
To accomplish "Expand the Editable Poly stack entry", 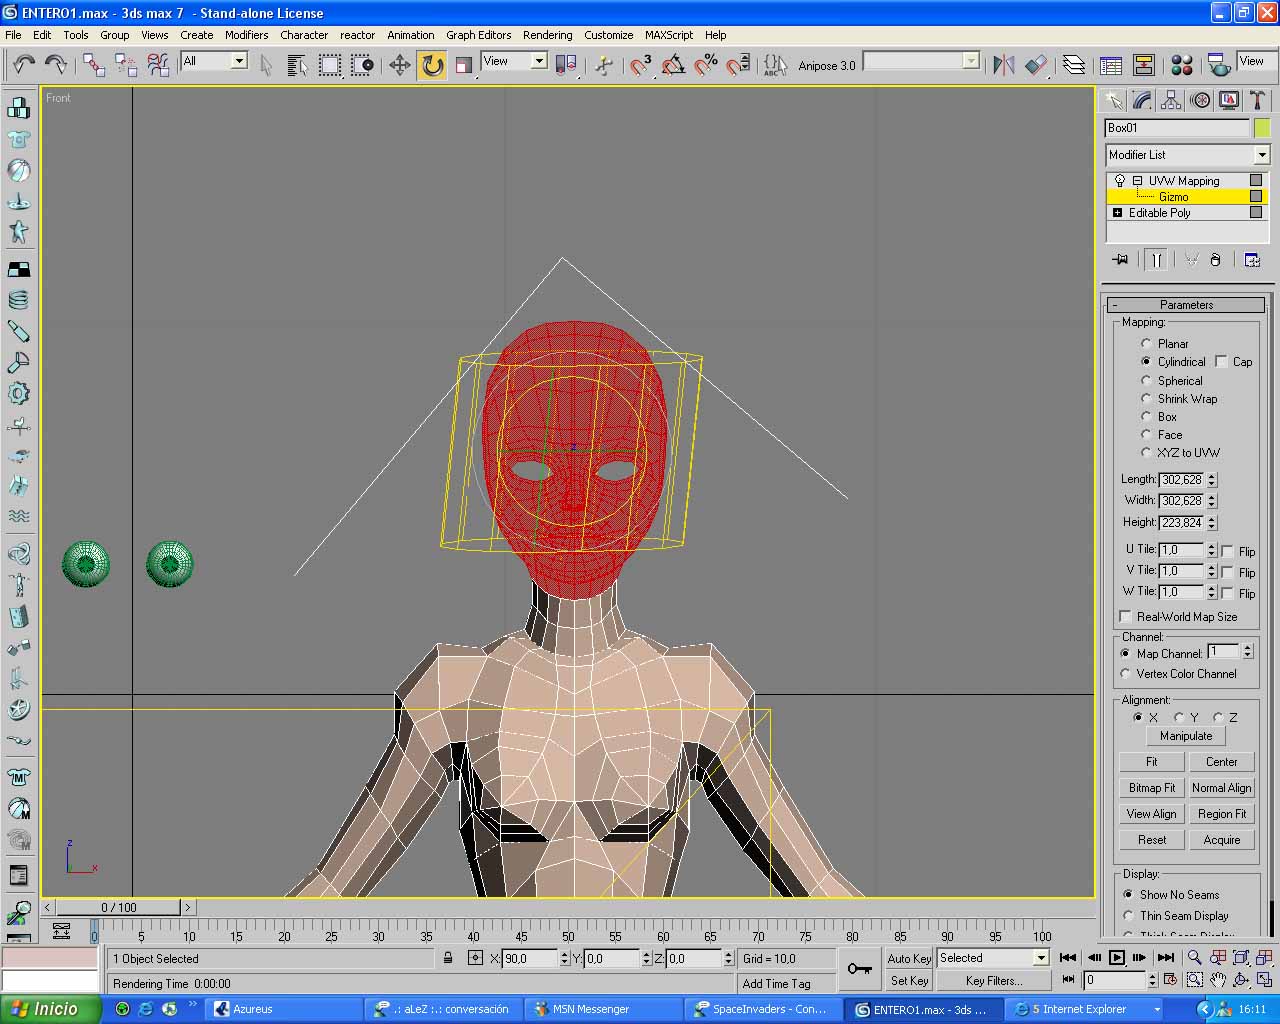I will point(1117,213).
